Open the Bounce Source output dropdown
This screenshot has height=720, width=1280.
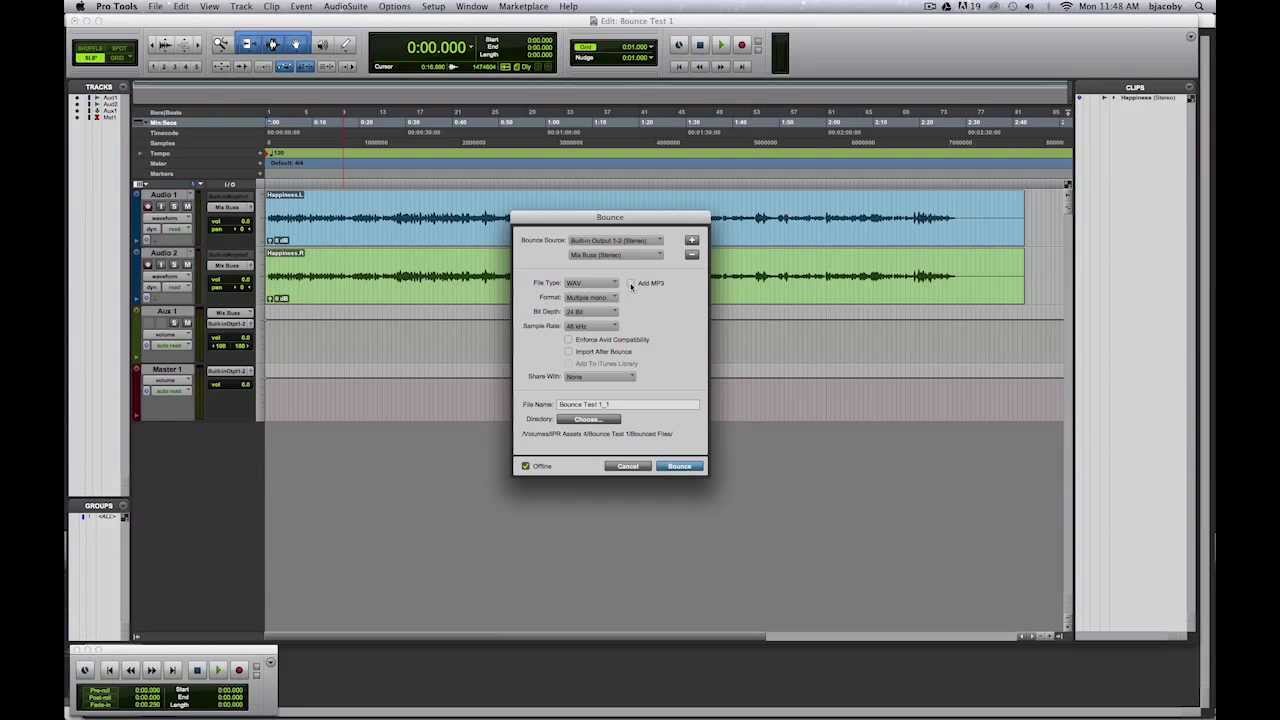[616, 240]
